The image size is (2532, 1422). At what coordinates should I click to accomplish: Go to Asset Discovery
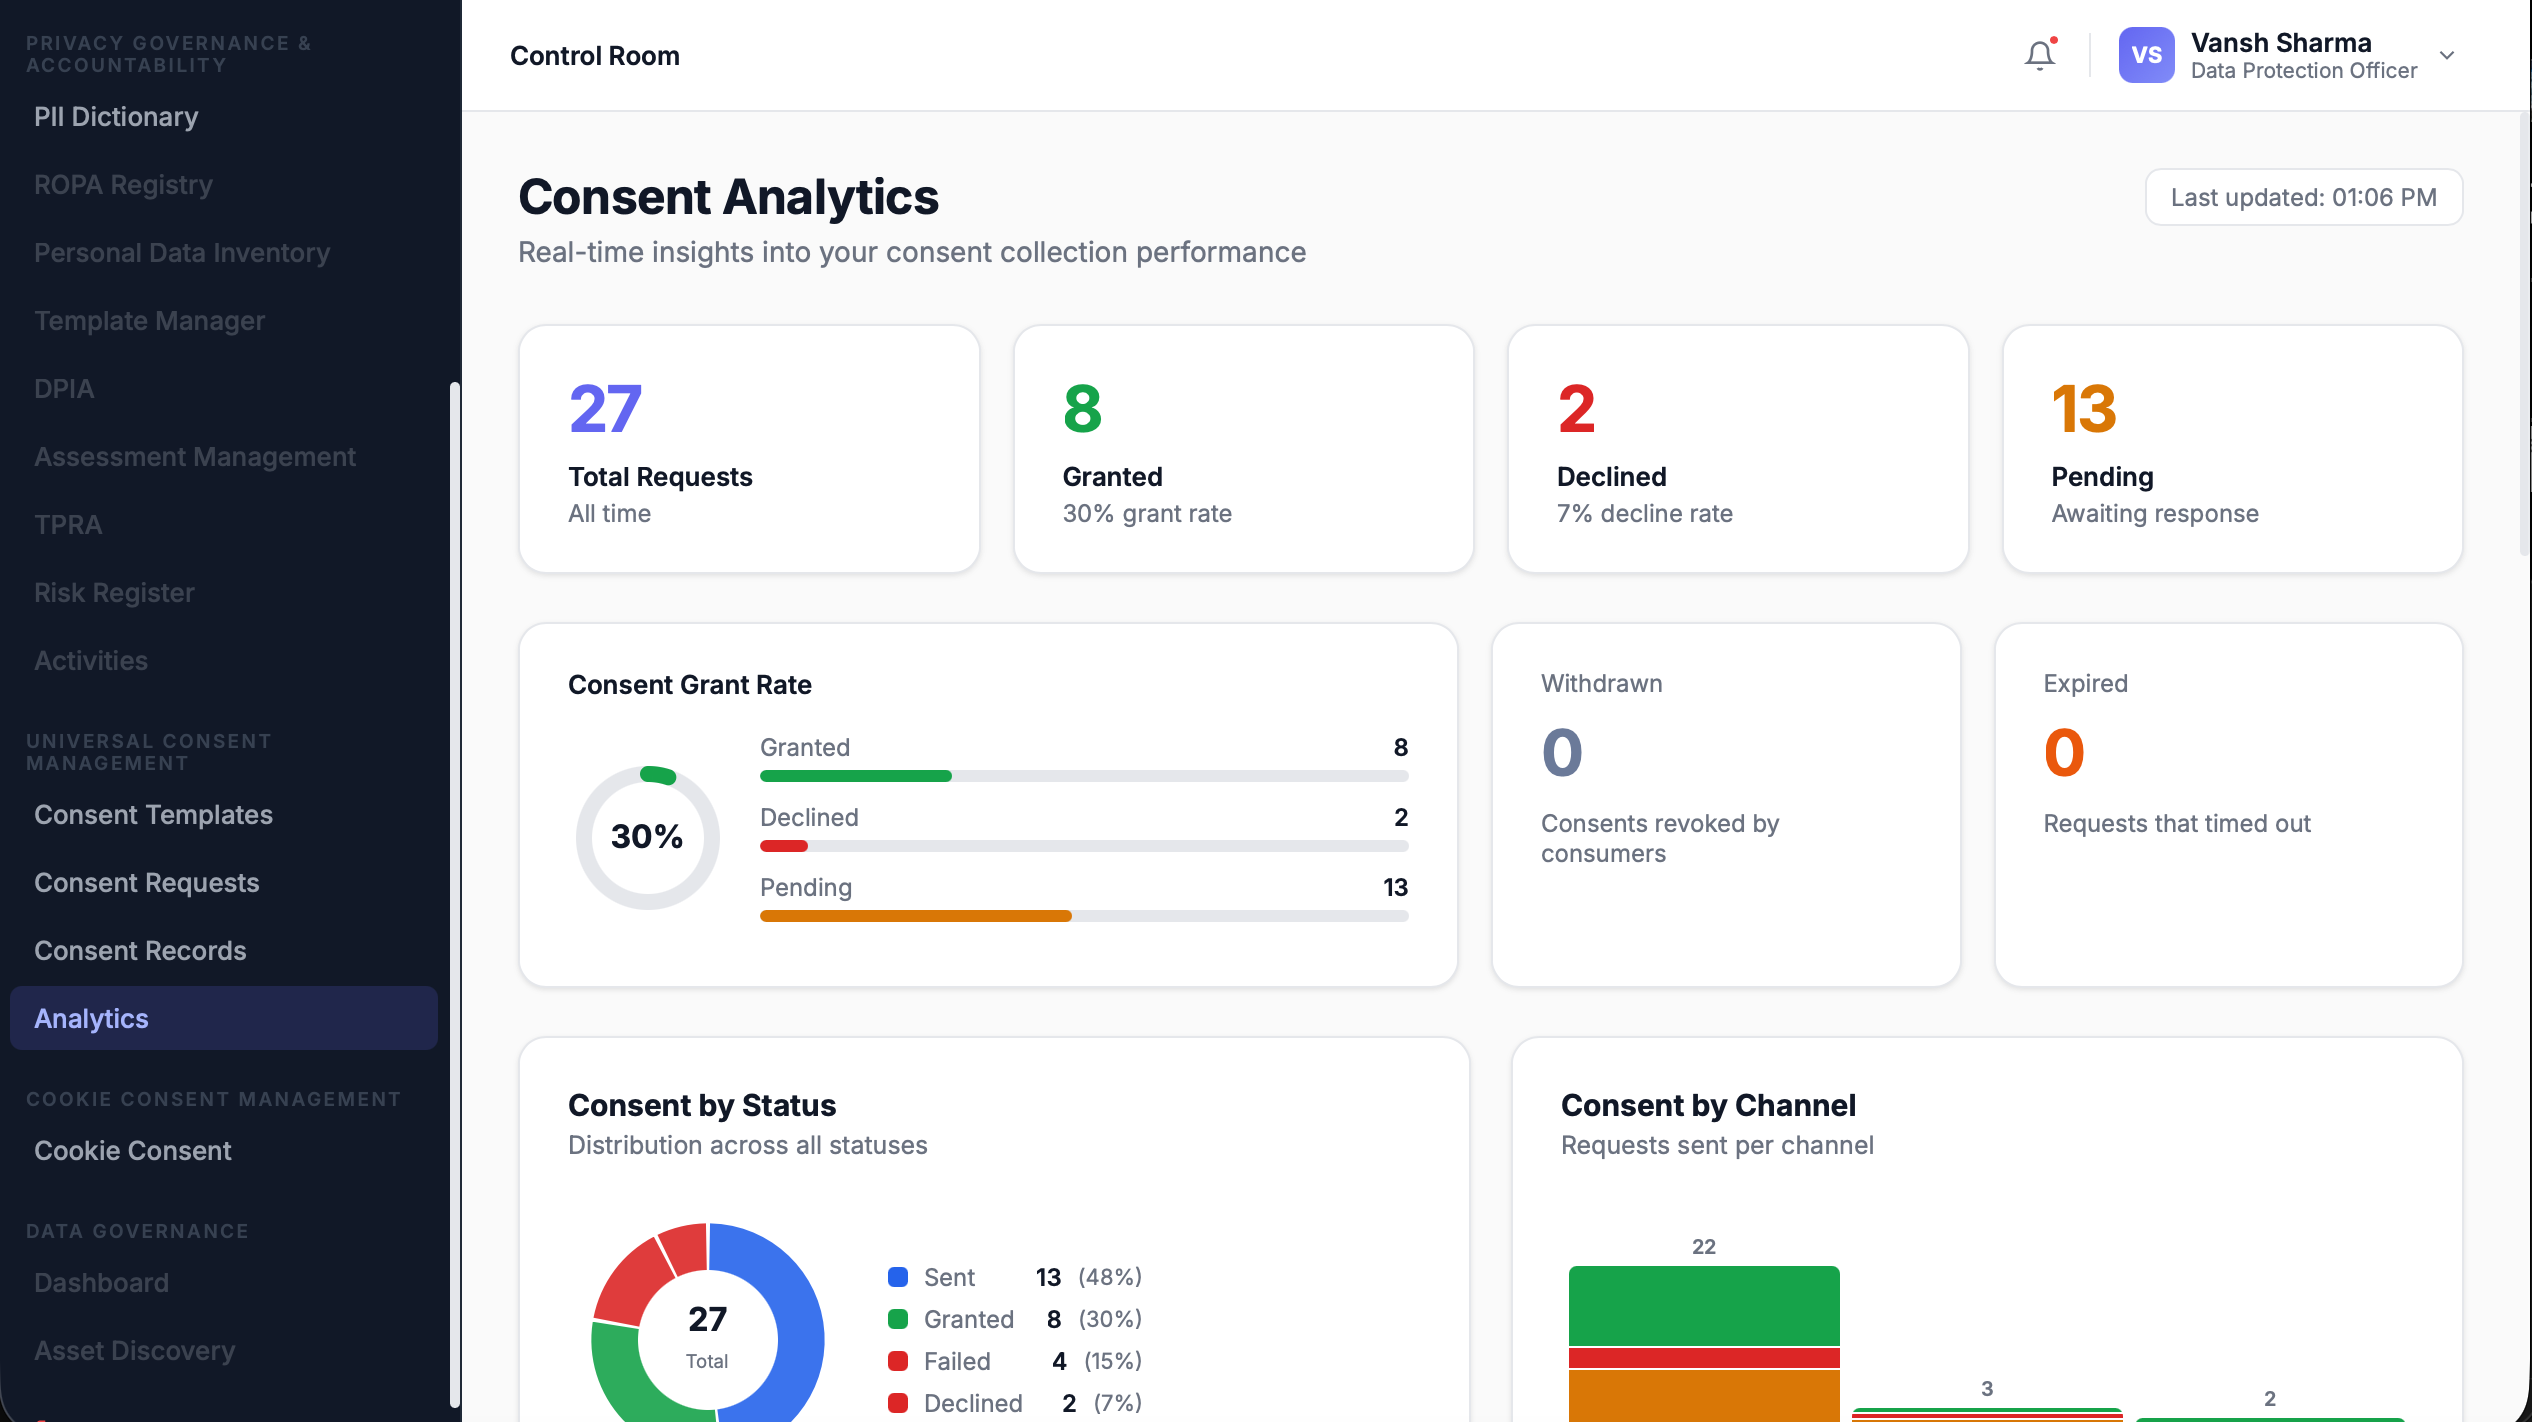pyautogui.click(x=135, y=1351)
